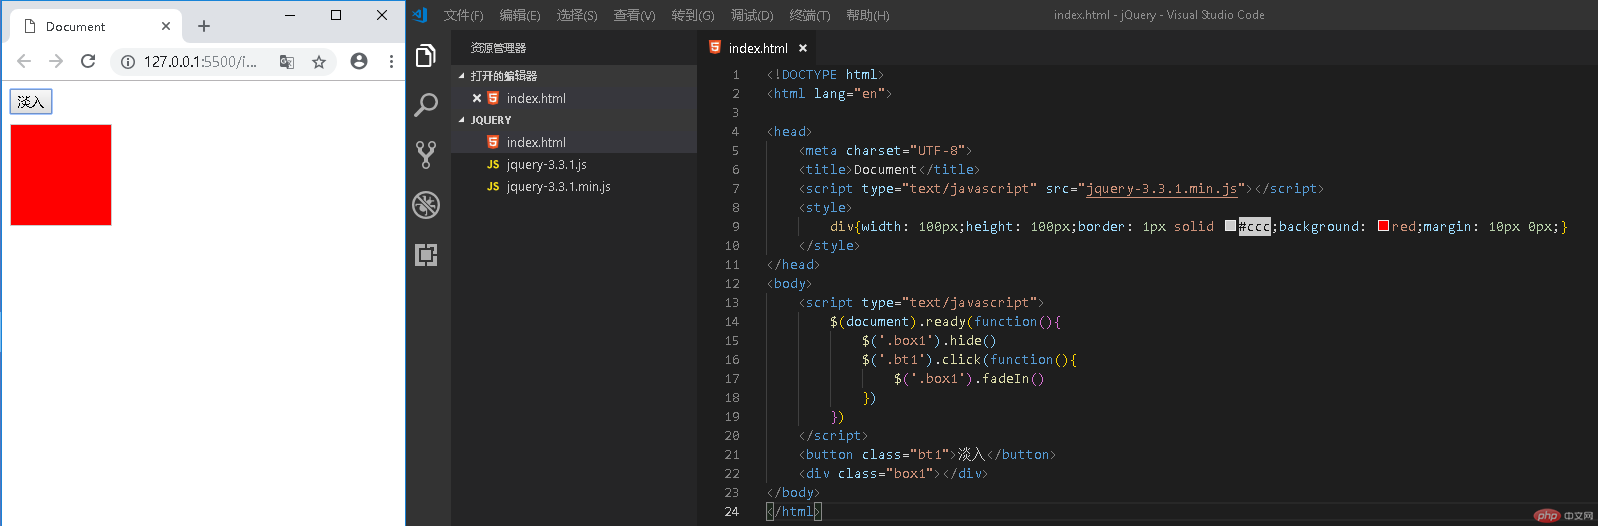This screenshot has height=526, width=1598.
Task: Bookmark this page with the star icon
Action: 319,62
